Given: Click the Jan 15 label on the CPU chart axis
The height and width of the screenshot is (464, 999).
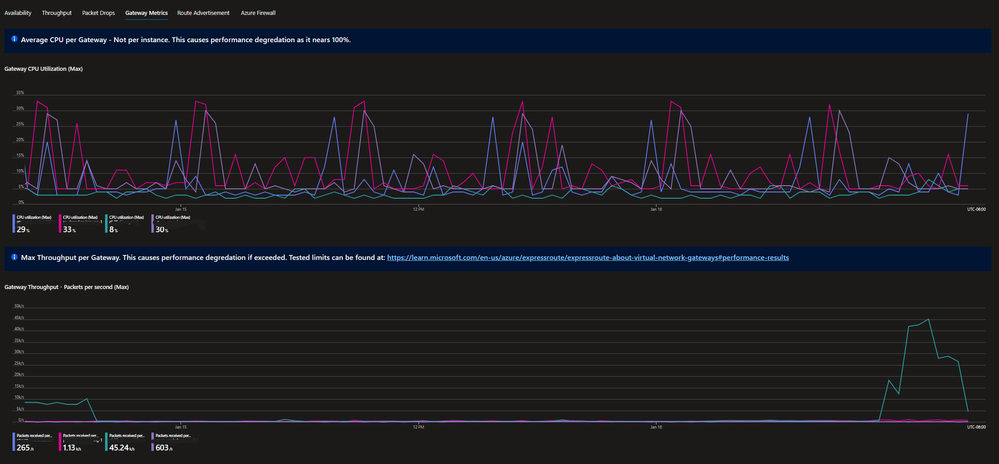Looking at the screenshot, I should (180, 208).
